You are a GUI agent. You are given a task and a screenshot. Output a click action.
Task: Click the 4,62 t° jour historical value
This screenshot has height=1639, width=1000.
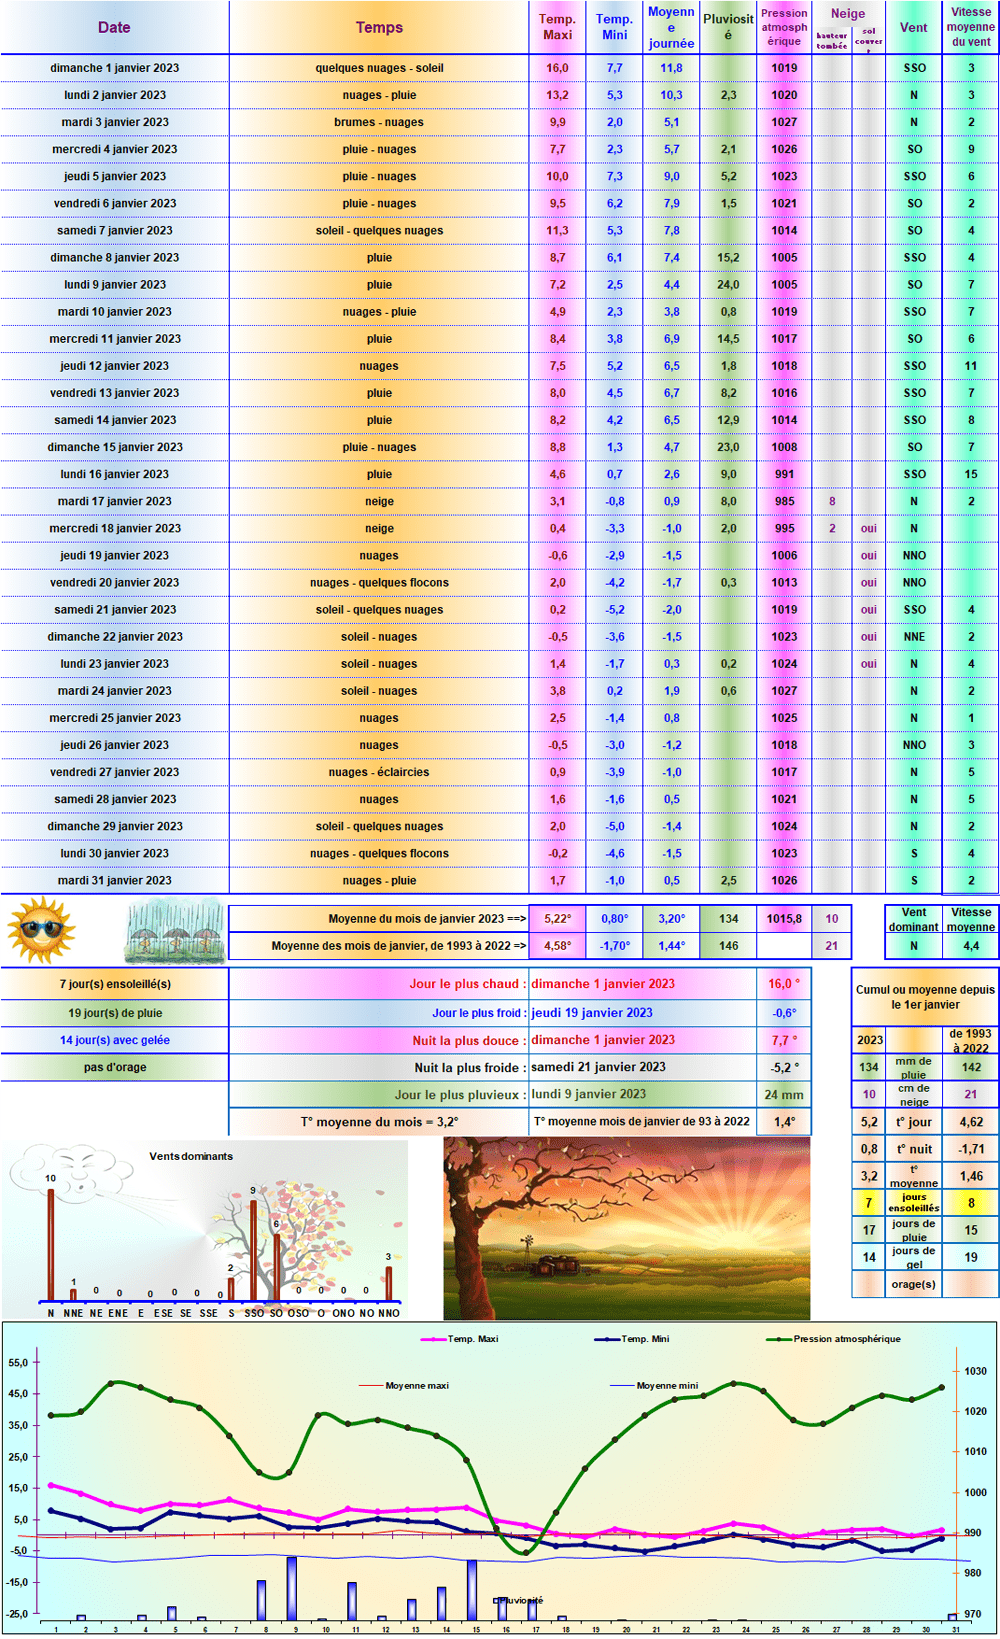tap(971, 1122)
